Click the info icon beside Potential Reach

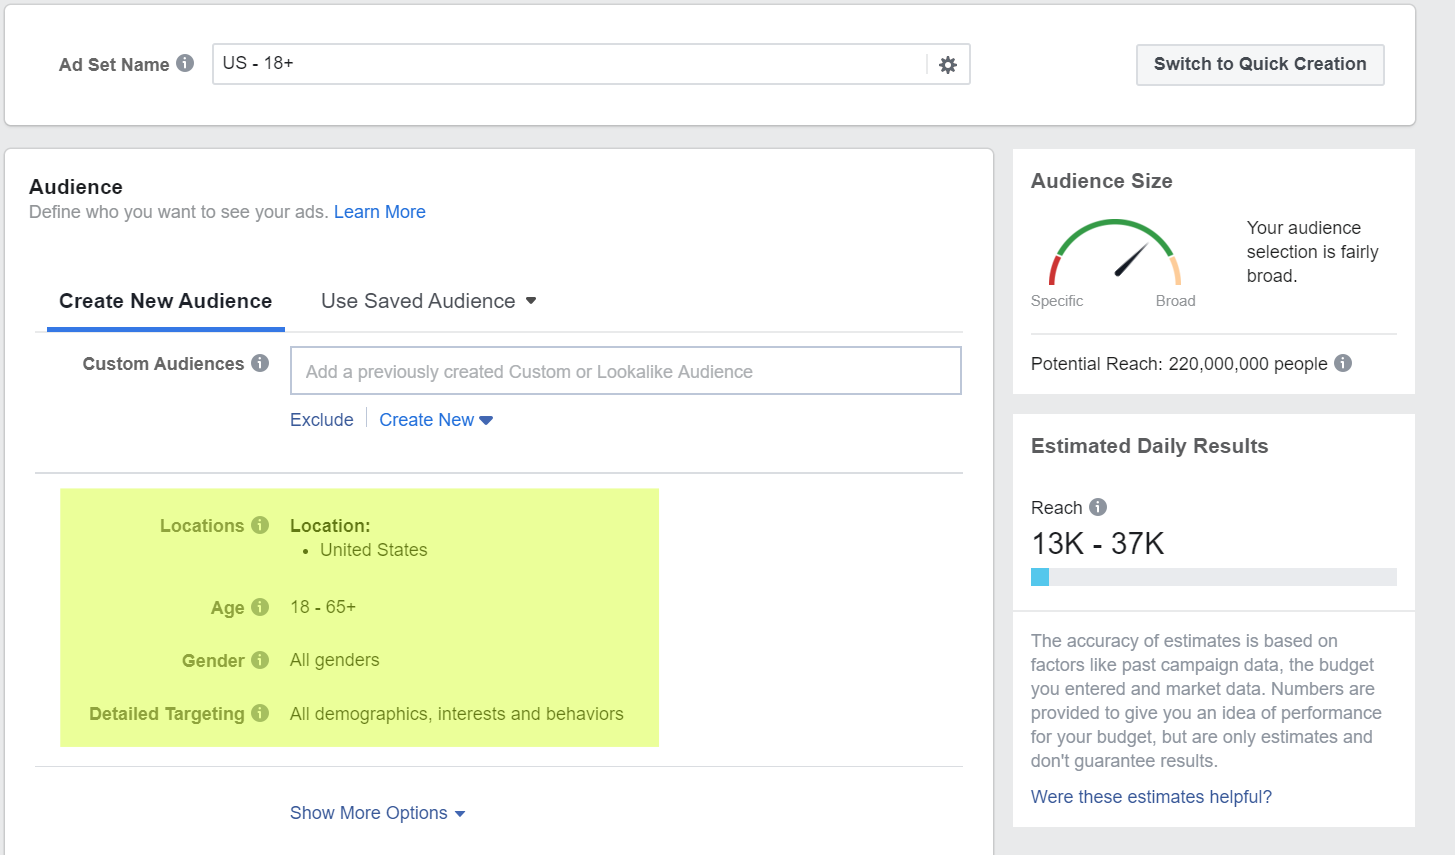1343,363
